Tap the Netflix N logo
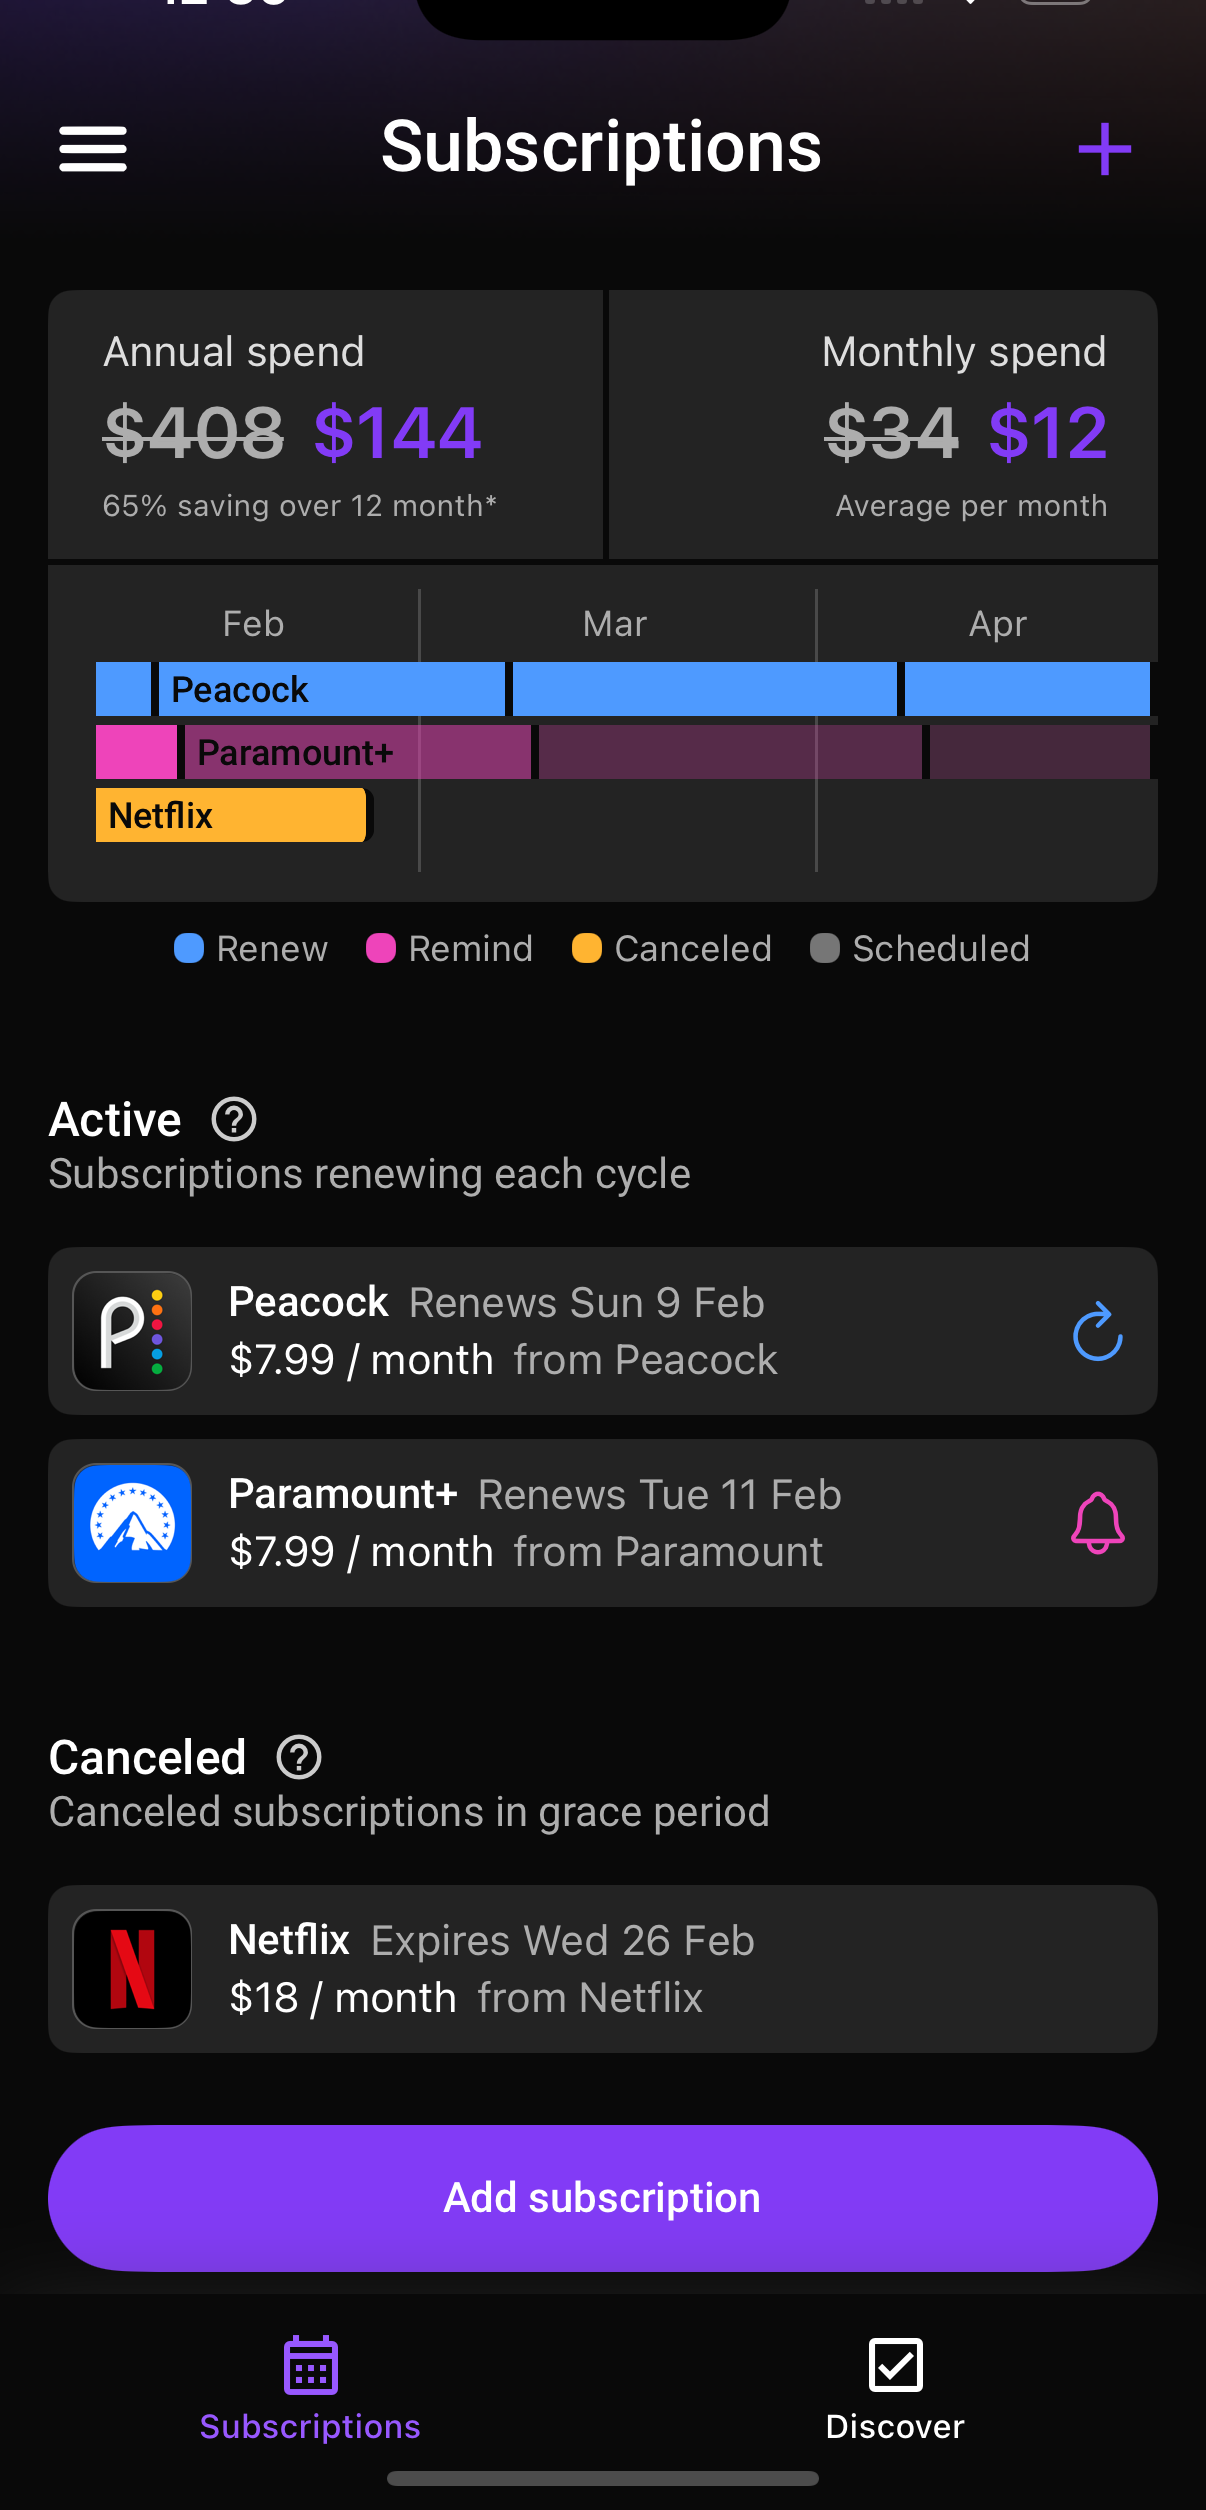 pyautogui.click(x=132, y=1969)
